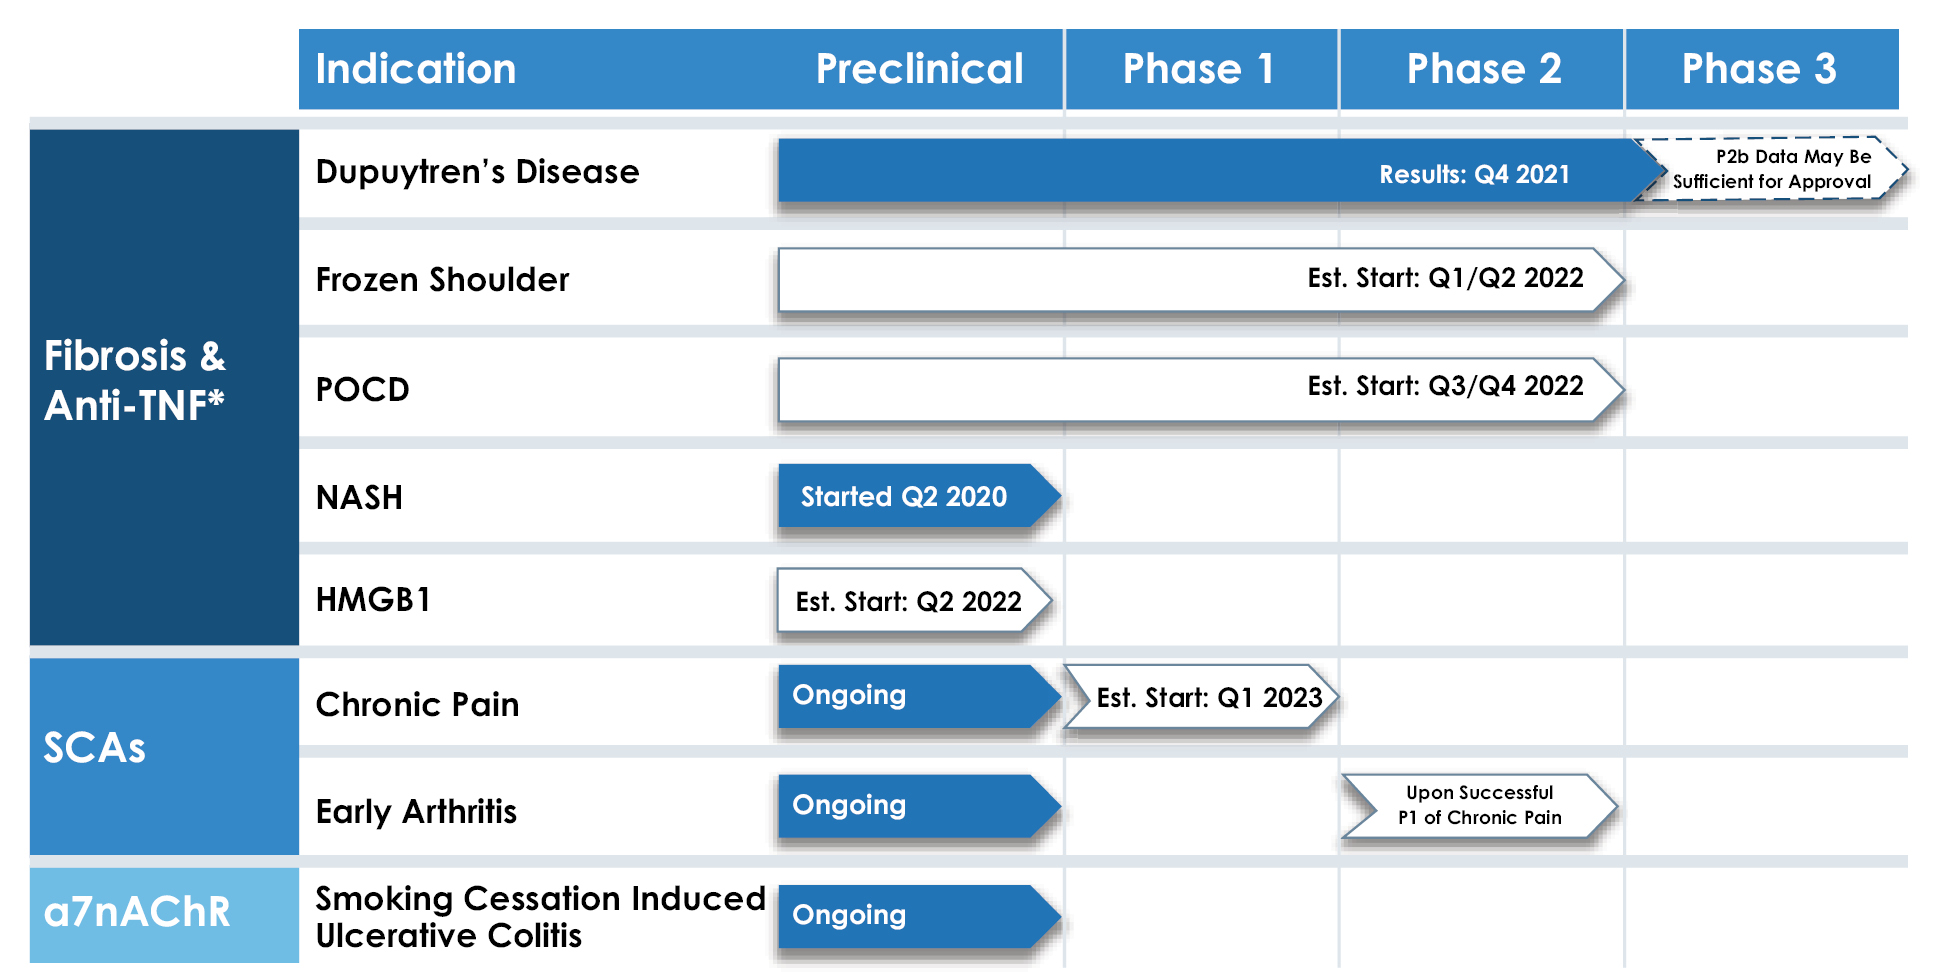
Task: Select the Preclinical column header
Action: tap(919, 69)
